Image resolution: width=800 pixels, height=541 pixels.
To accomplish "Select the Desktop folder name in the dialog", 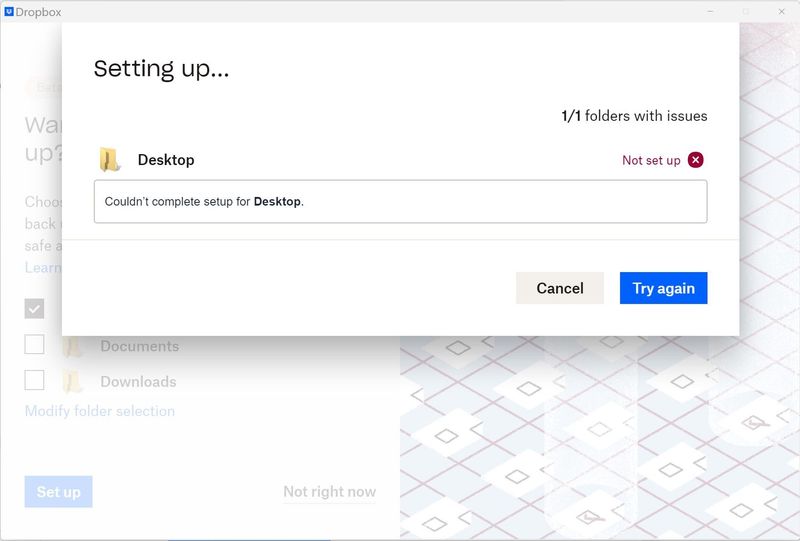I will coord(166,160).
